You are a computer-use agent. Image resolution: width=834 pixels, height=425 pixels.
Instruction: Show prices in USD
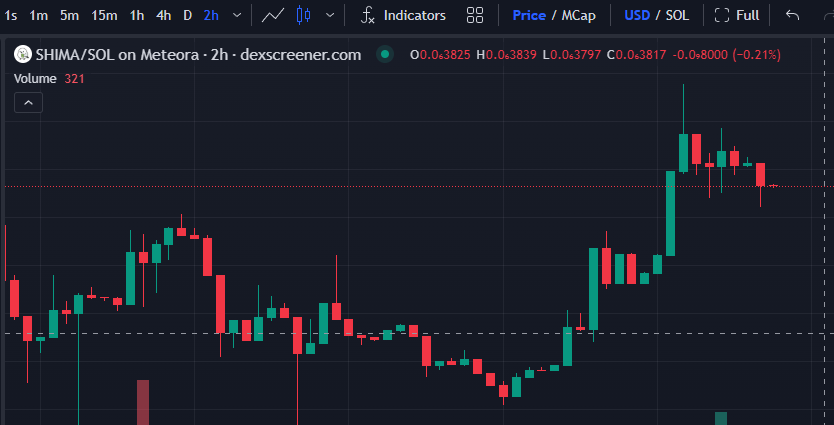637,15
